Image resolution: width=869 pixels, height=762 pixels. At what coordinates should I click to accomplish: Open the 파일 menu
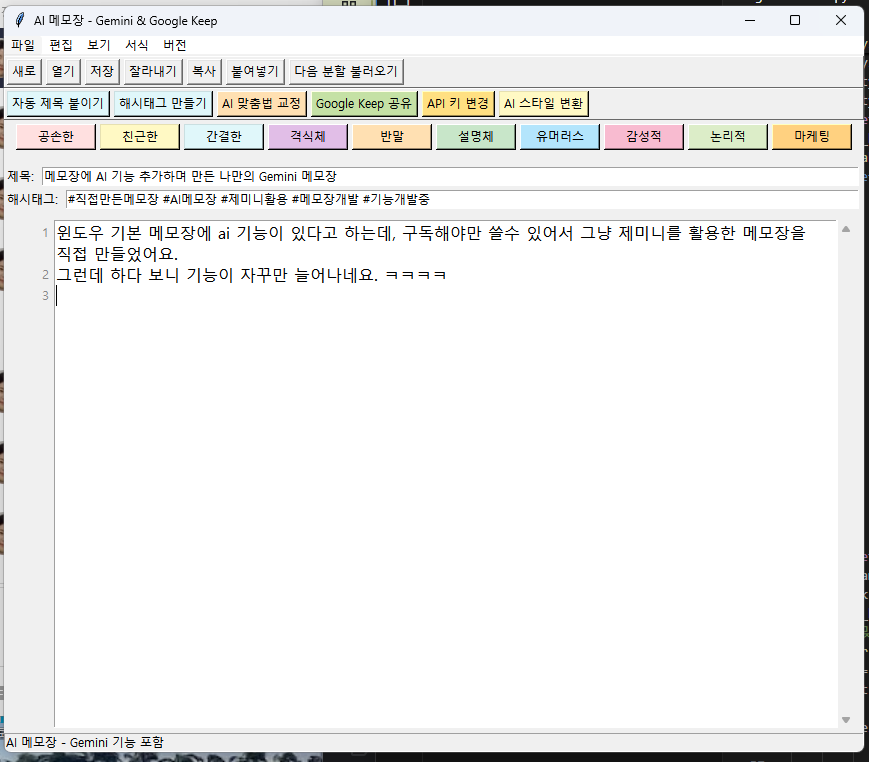[x=23, y=45]
